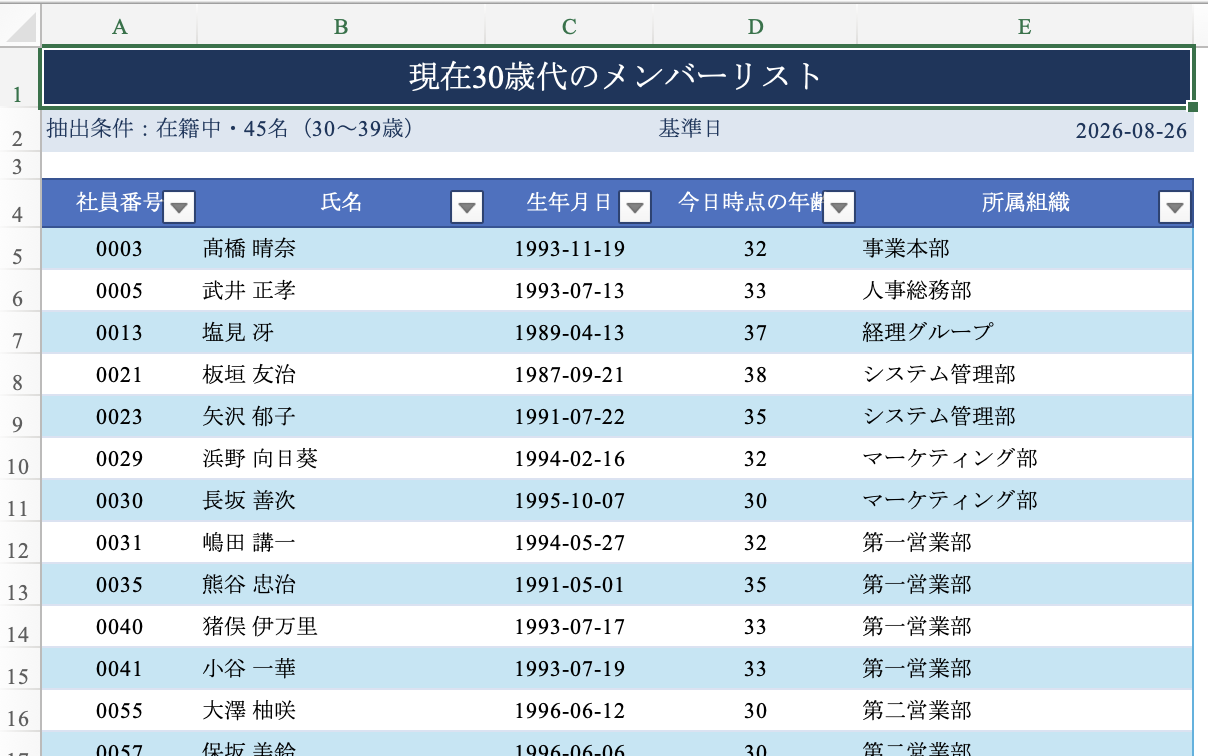The image size is (1208, 756).
Task: Open the 社員番号 filter dropdown
Action: [179, 207]
